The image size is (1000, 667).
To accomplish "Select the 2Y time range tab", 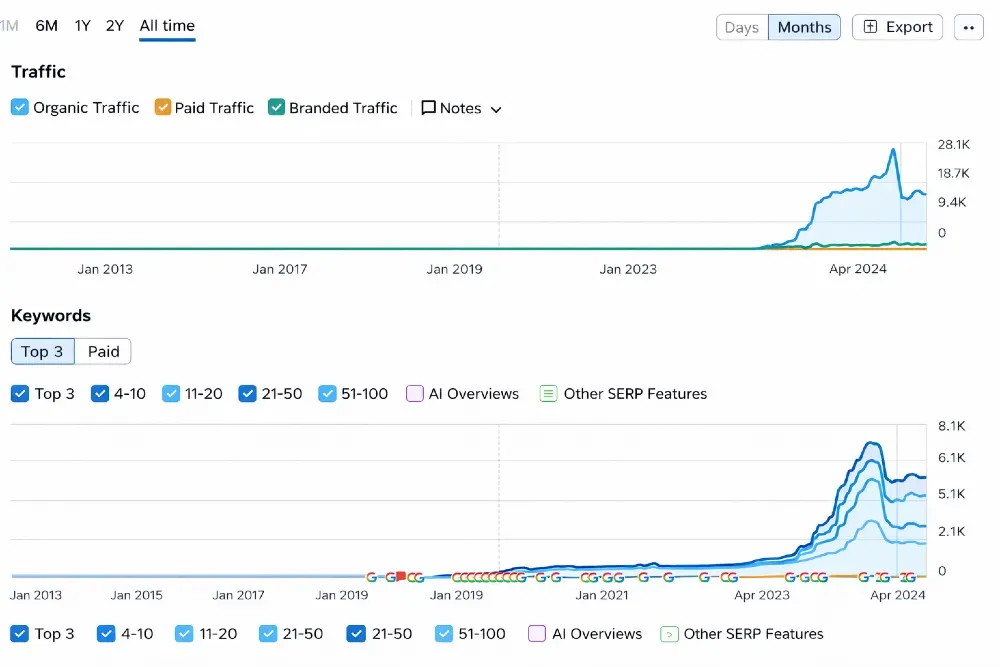I will pos(115,26).
